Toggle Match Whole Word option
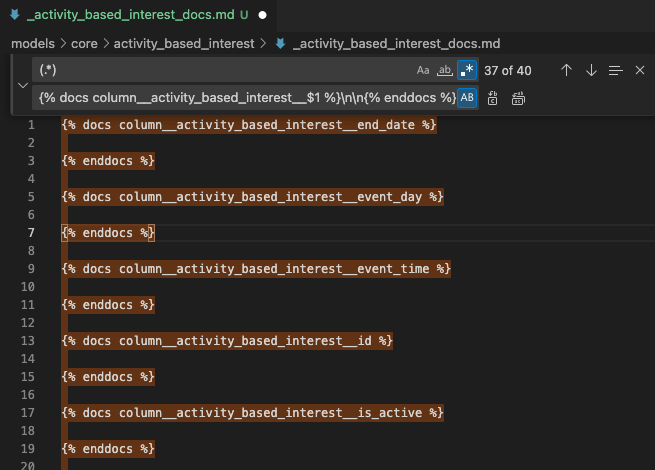 coord(445,70)
